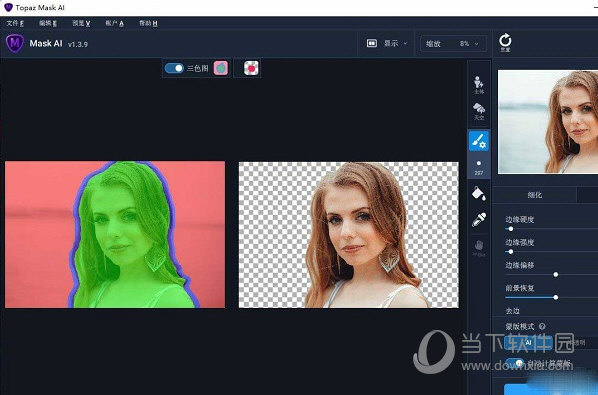Click the 边缘强度 edge strength slider handle
Viewport: 598px width, 395px height.
tap(511, 252)
